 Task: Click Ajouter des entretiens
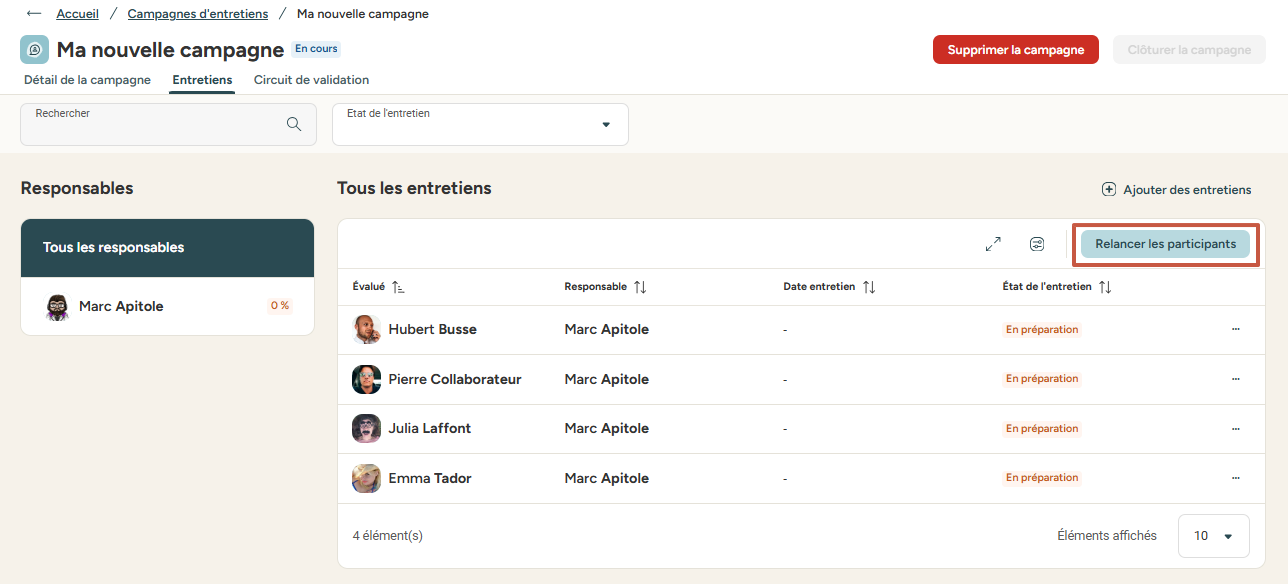1176,189
